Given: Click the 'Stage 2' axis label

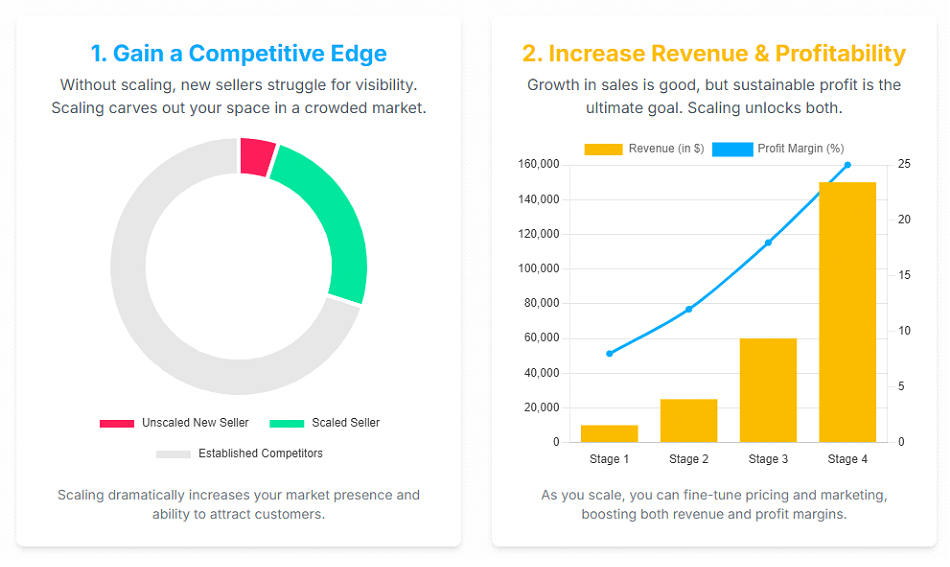Looking at the screenshot, I should click(x=688, y=459).
